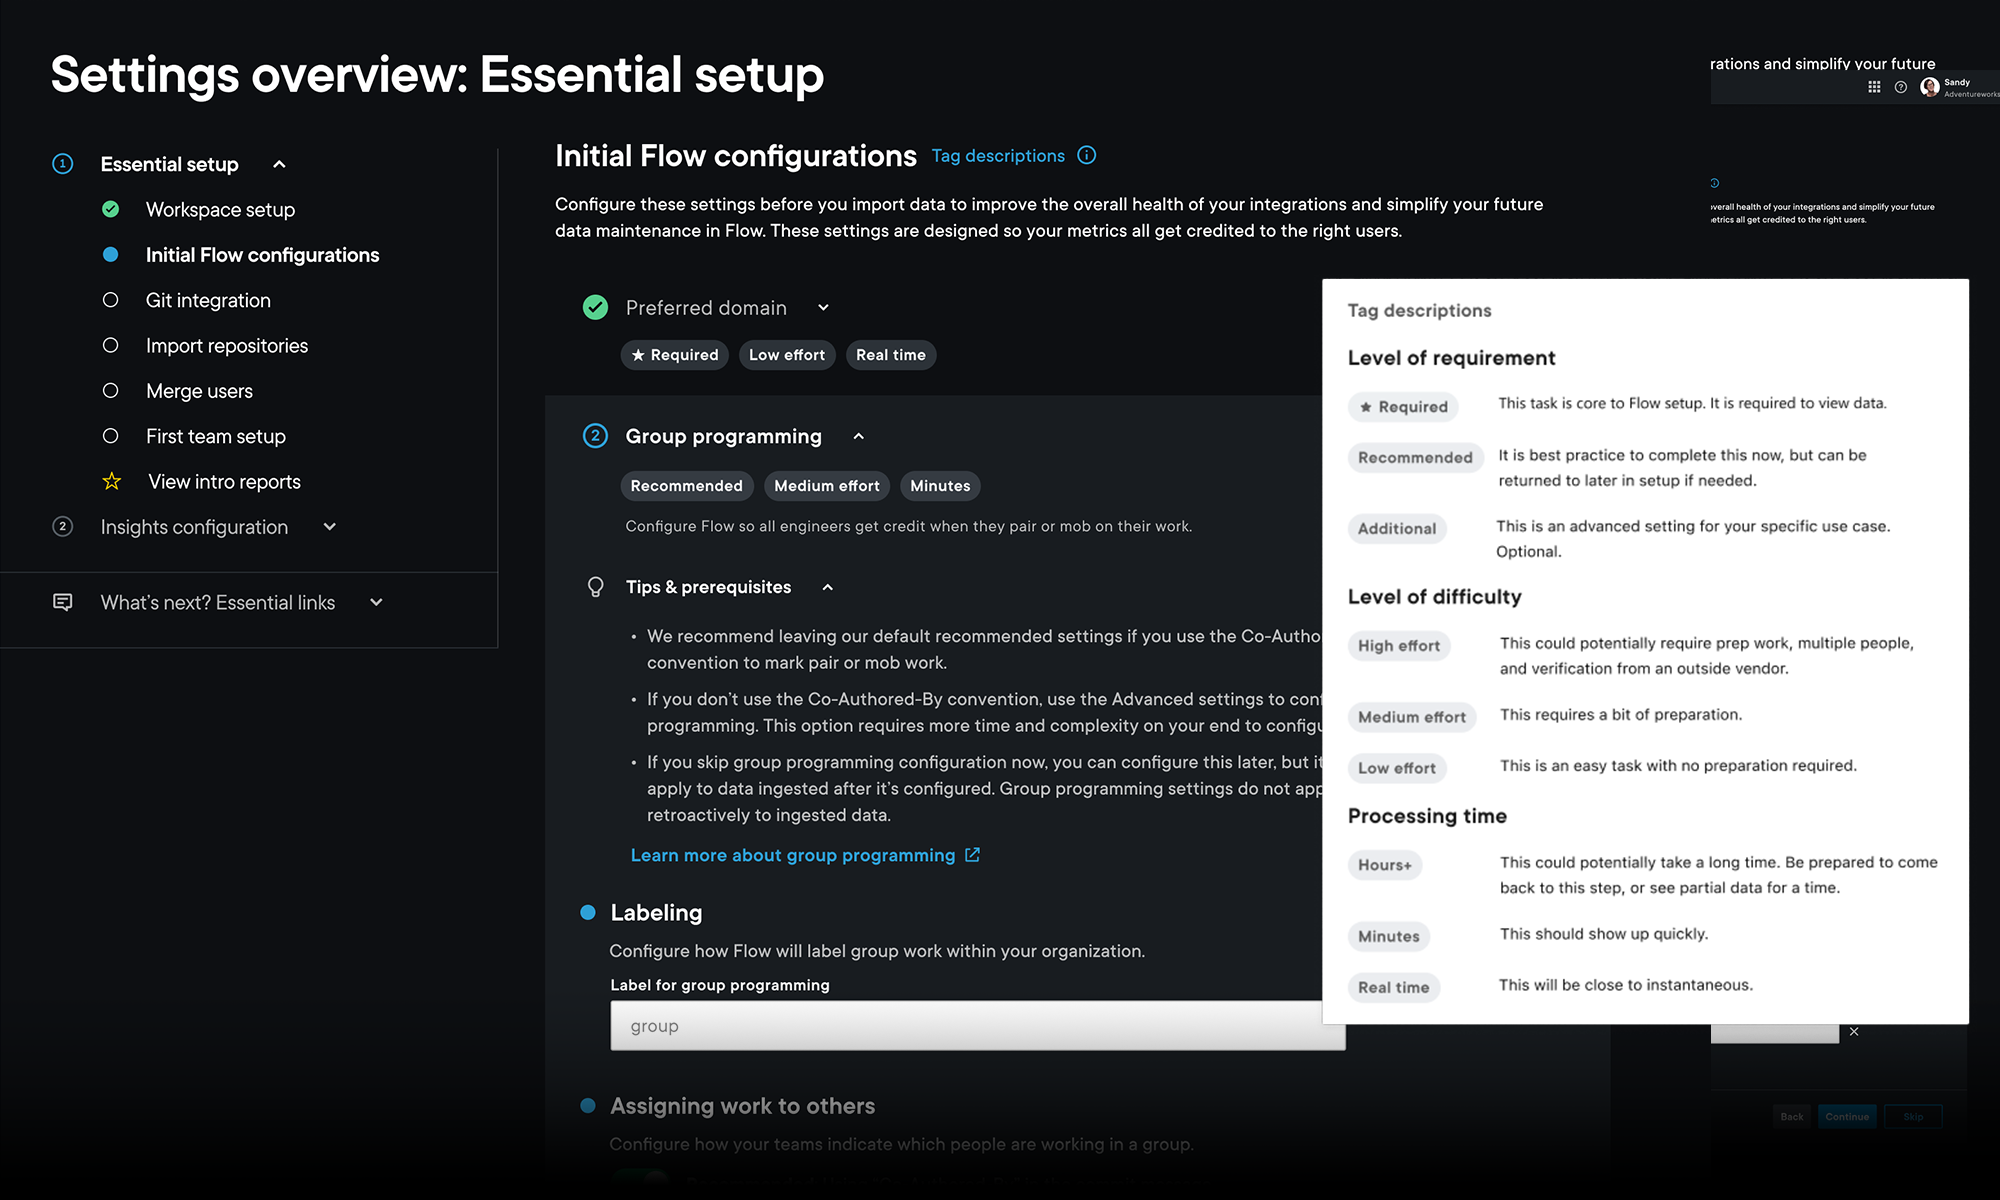
Task: Click Sandy's user avatar
Action: pyautogui.click(x=1930, y=87)
